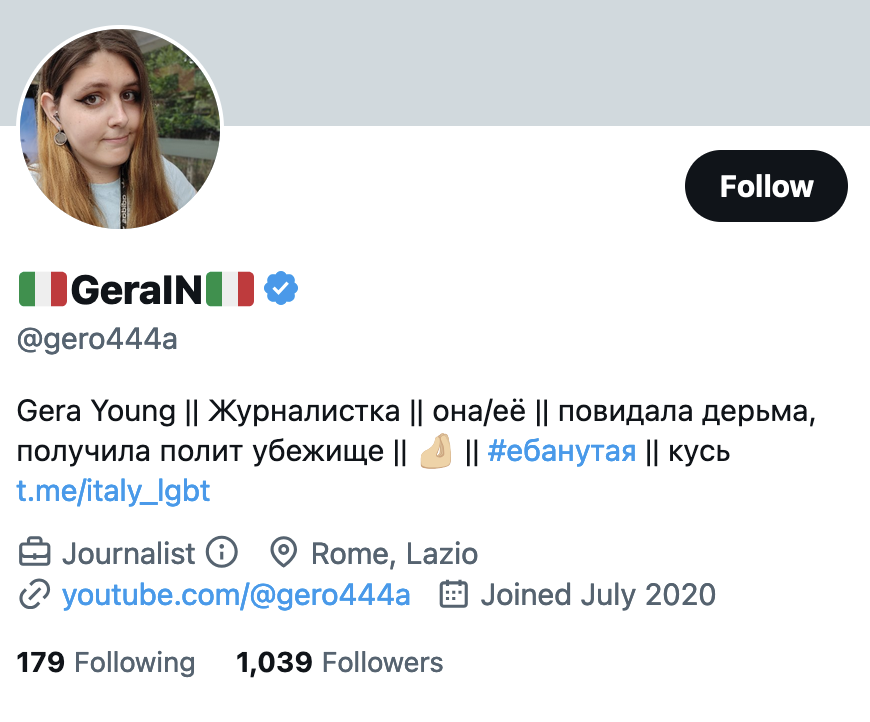Follow the GeraIN account

[766, 186]
